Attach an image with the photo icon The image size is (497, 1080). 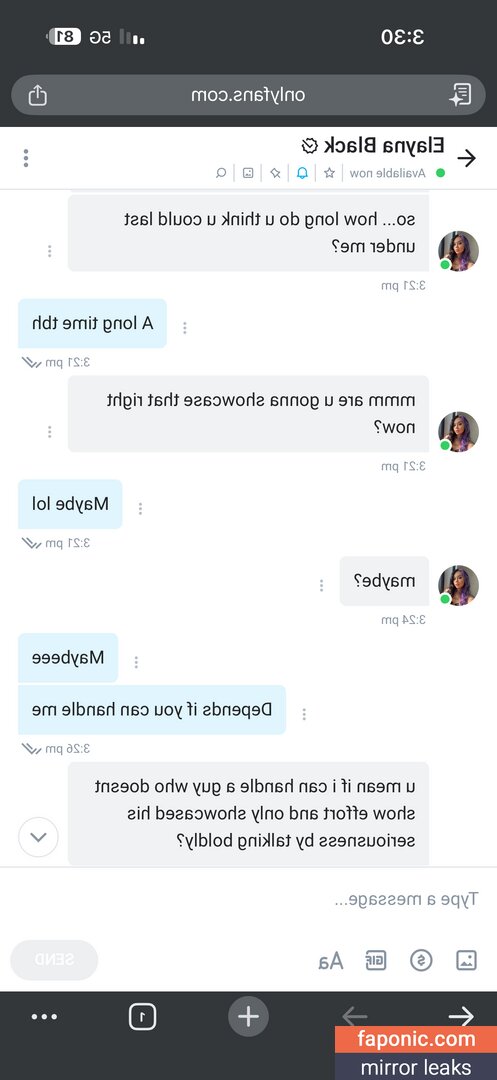coord(466,960)
